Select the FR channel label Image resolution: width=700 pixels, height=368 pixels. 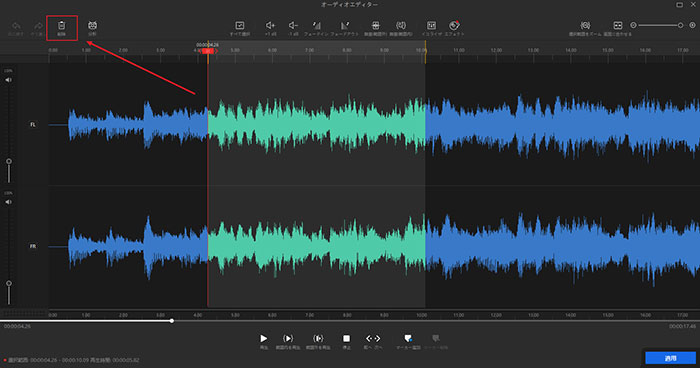pos(33,246)
